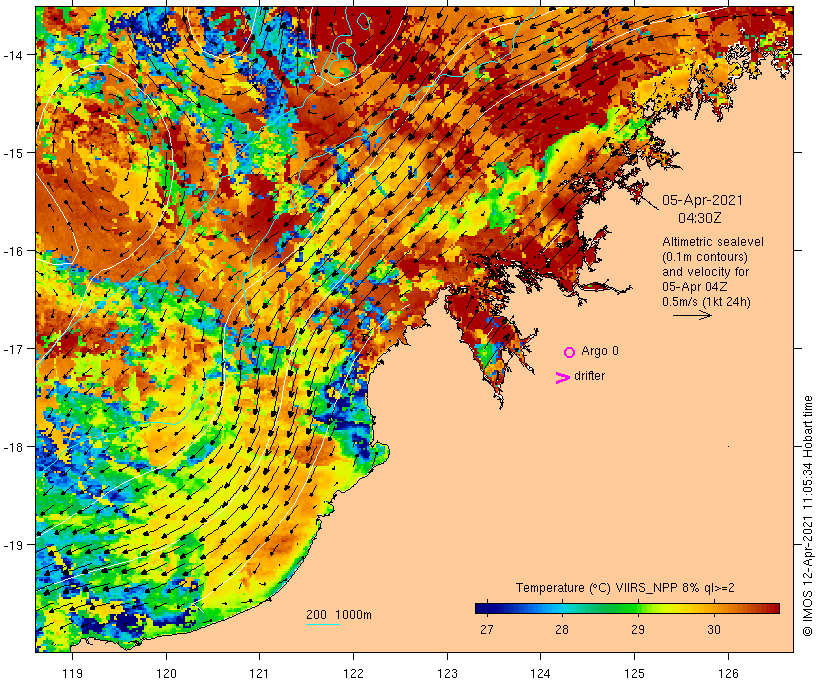Click latitude label '-16'
The width and height of the screenshot is (820, 680).
13,251
